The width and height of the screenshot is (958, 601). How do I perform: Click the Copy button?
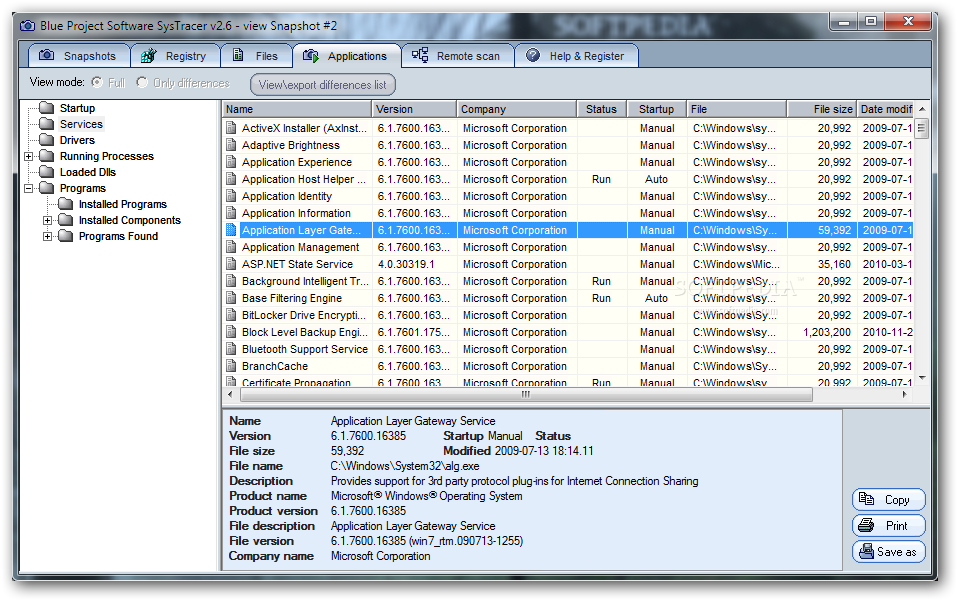[889, 500]
